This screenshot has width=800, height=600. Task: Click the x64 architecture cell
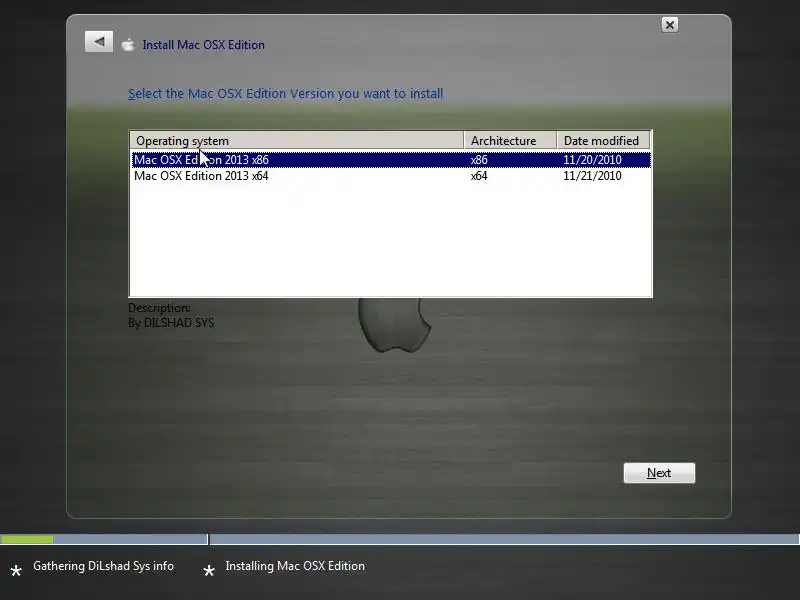click(x=479, y=176)
